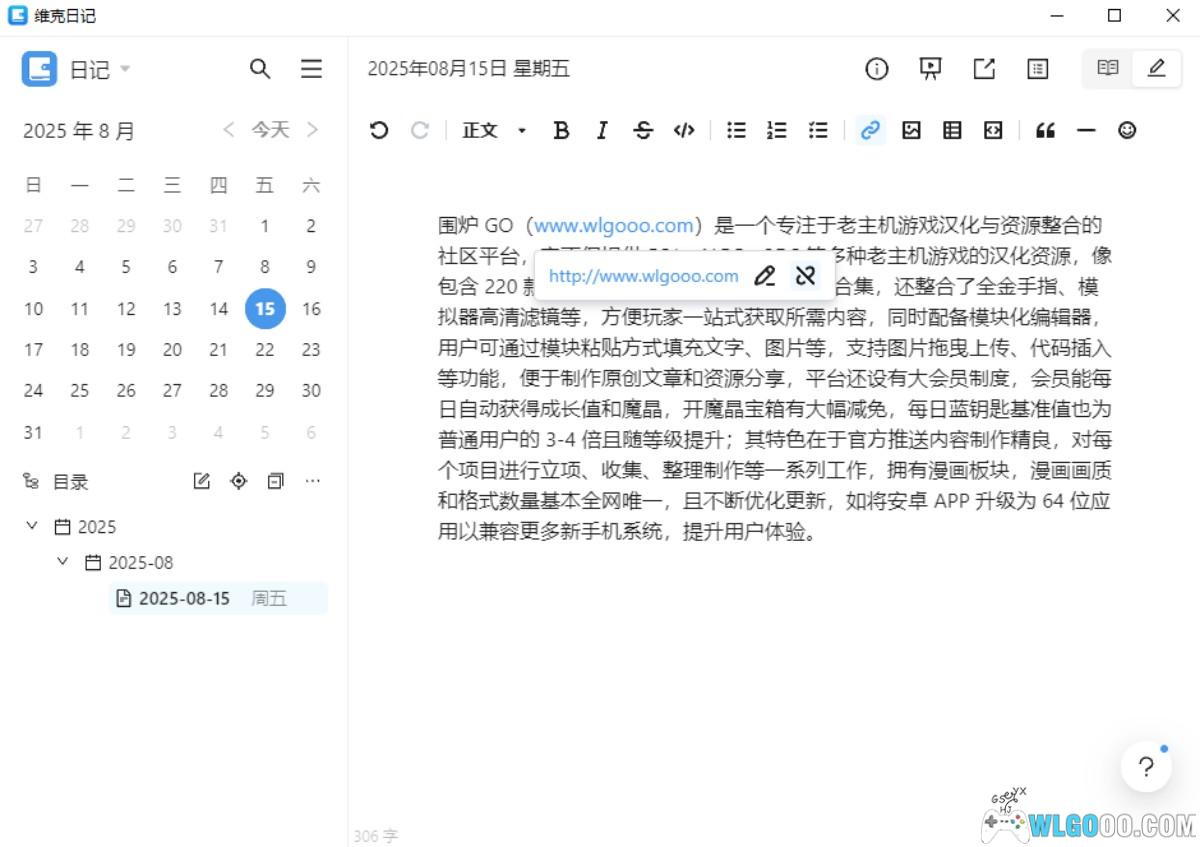Select August 22 in the calendar
The height and width of the screenshot is (847, 1200).
pyautogui.click(x=265, y=349)
